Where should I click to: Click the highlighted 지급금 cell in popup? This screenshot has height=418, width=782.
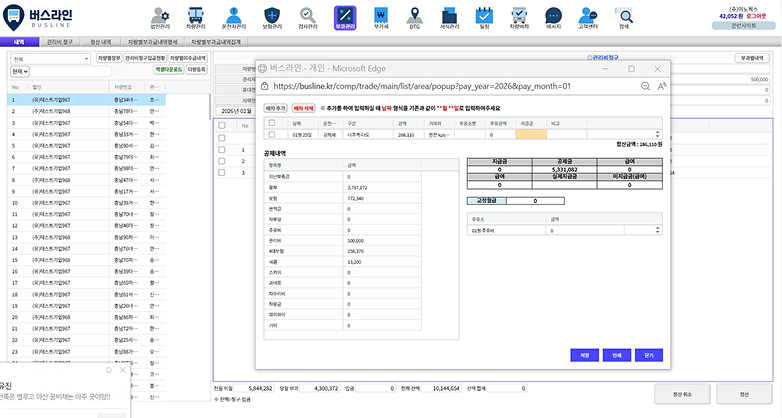click(531, 133)
